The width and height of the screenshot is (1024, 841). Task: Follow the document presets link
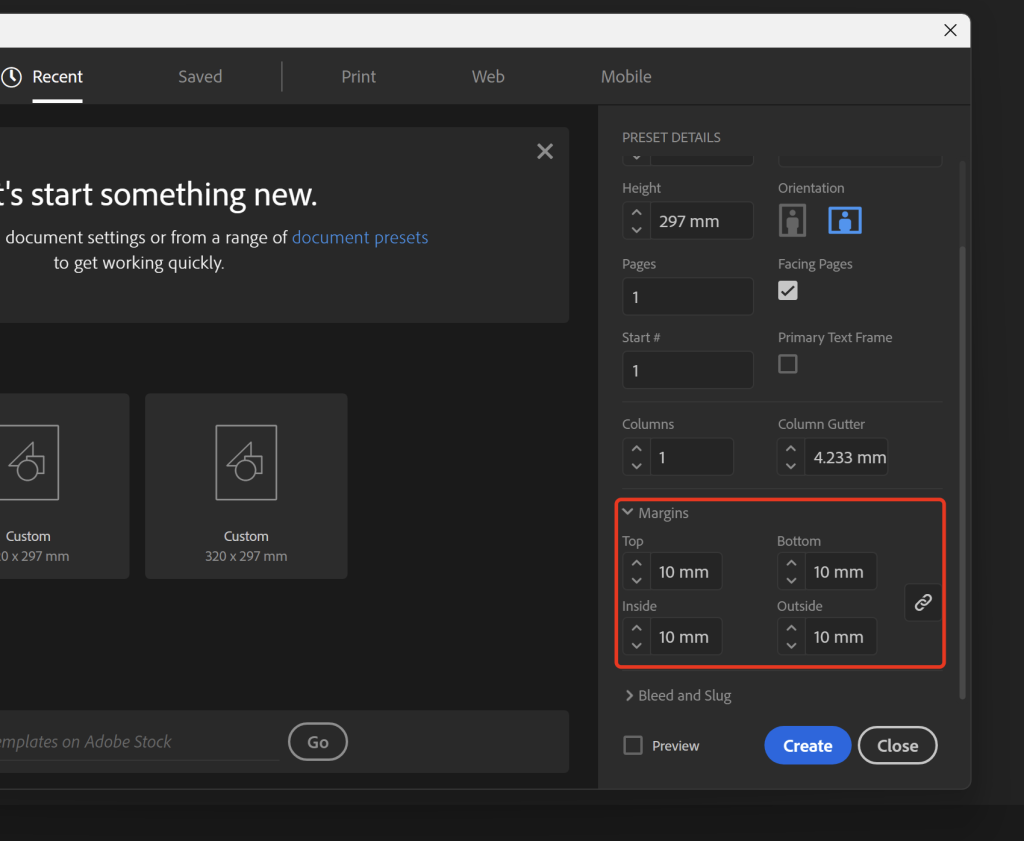(360, 238)
